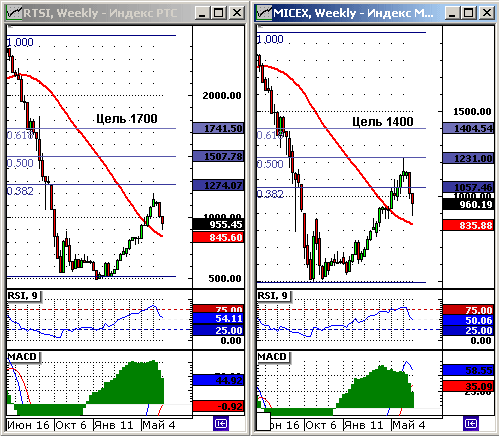Click the RSI 75.00 level tag in RTSI window
Screen dimensions: 499x436
click(x=218, y=309)
